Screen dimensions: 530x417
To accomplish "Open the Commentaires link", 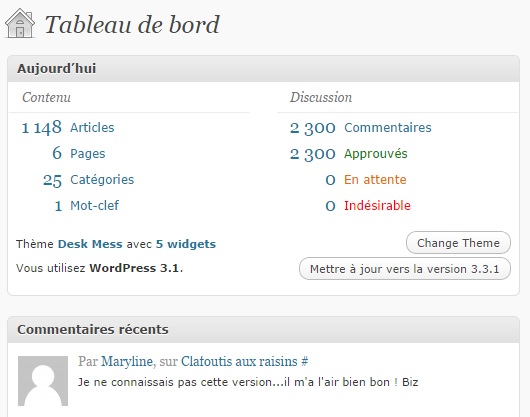I will [x=388, y=128].
